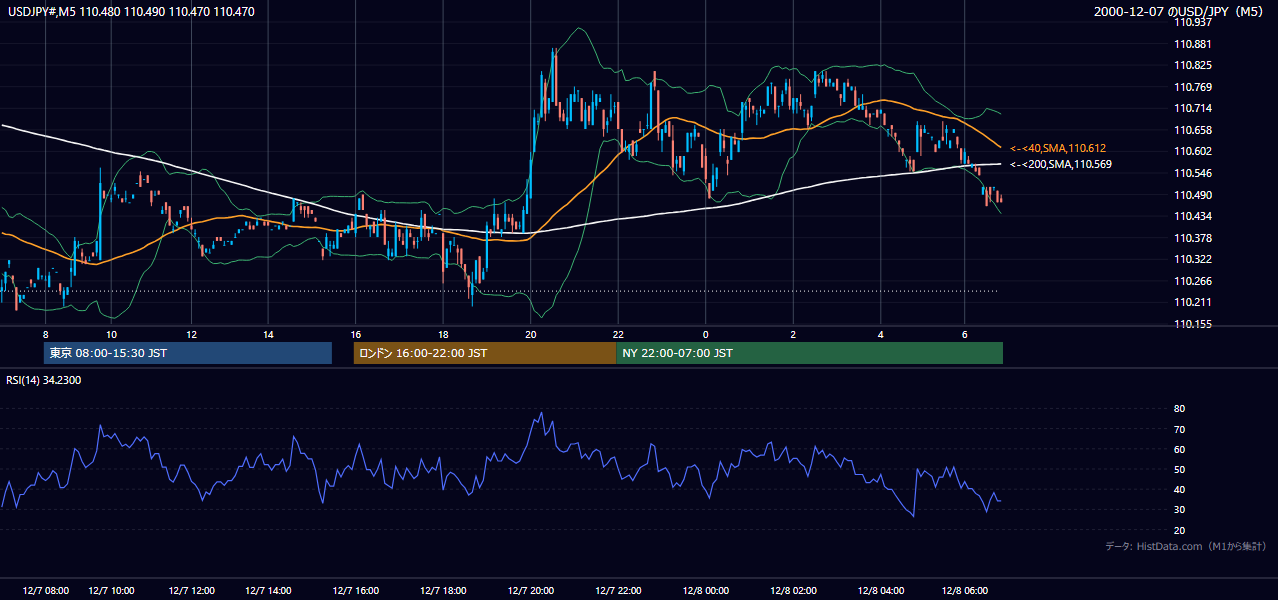Screen dimensions: 1278x600
Task: Click the hour label 10 under price chart
Action: 111,334
